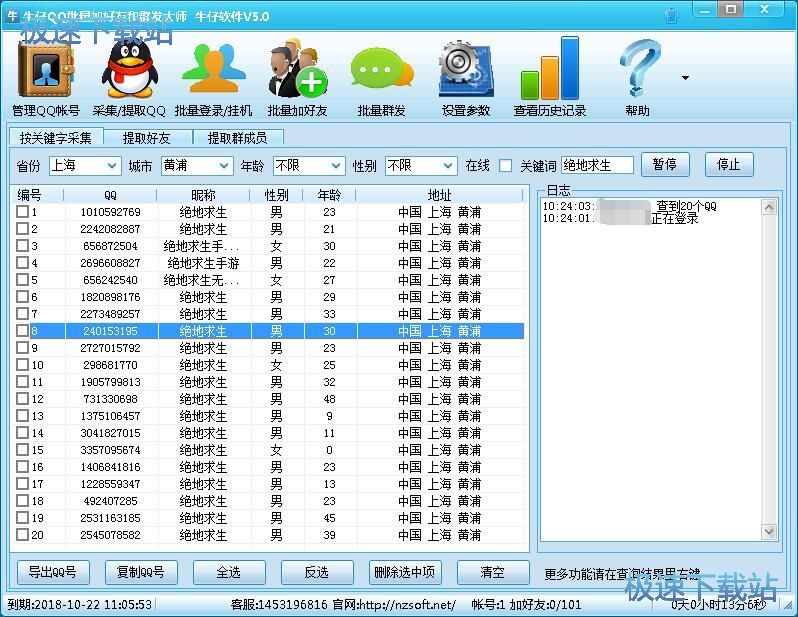The width and height of the screenshot is (798, 617).
Task: Click the app icon in title bar
Action: click(12, 15)
